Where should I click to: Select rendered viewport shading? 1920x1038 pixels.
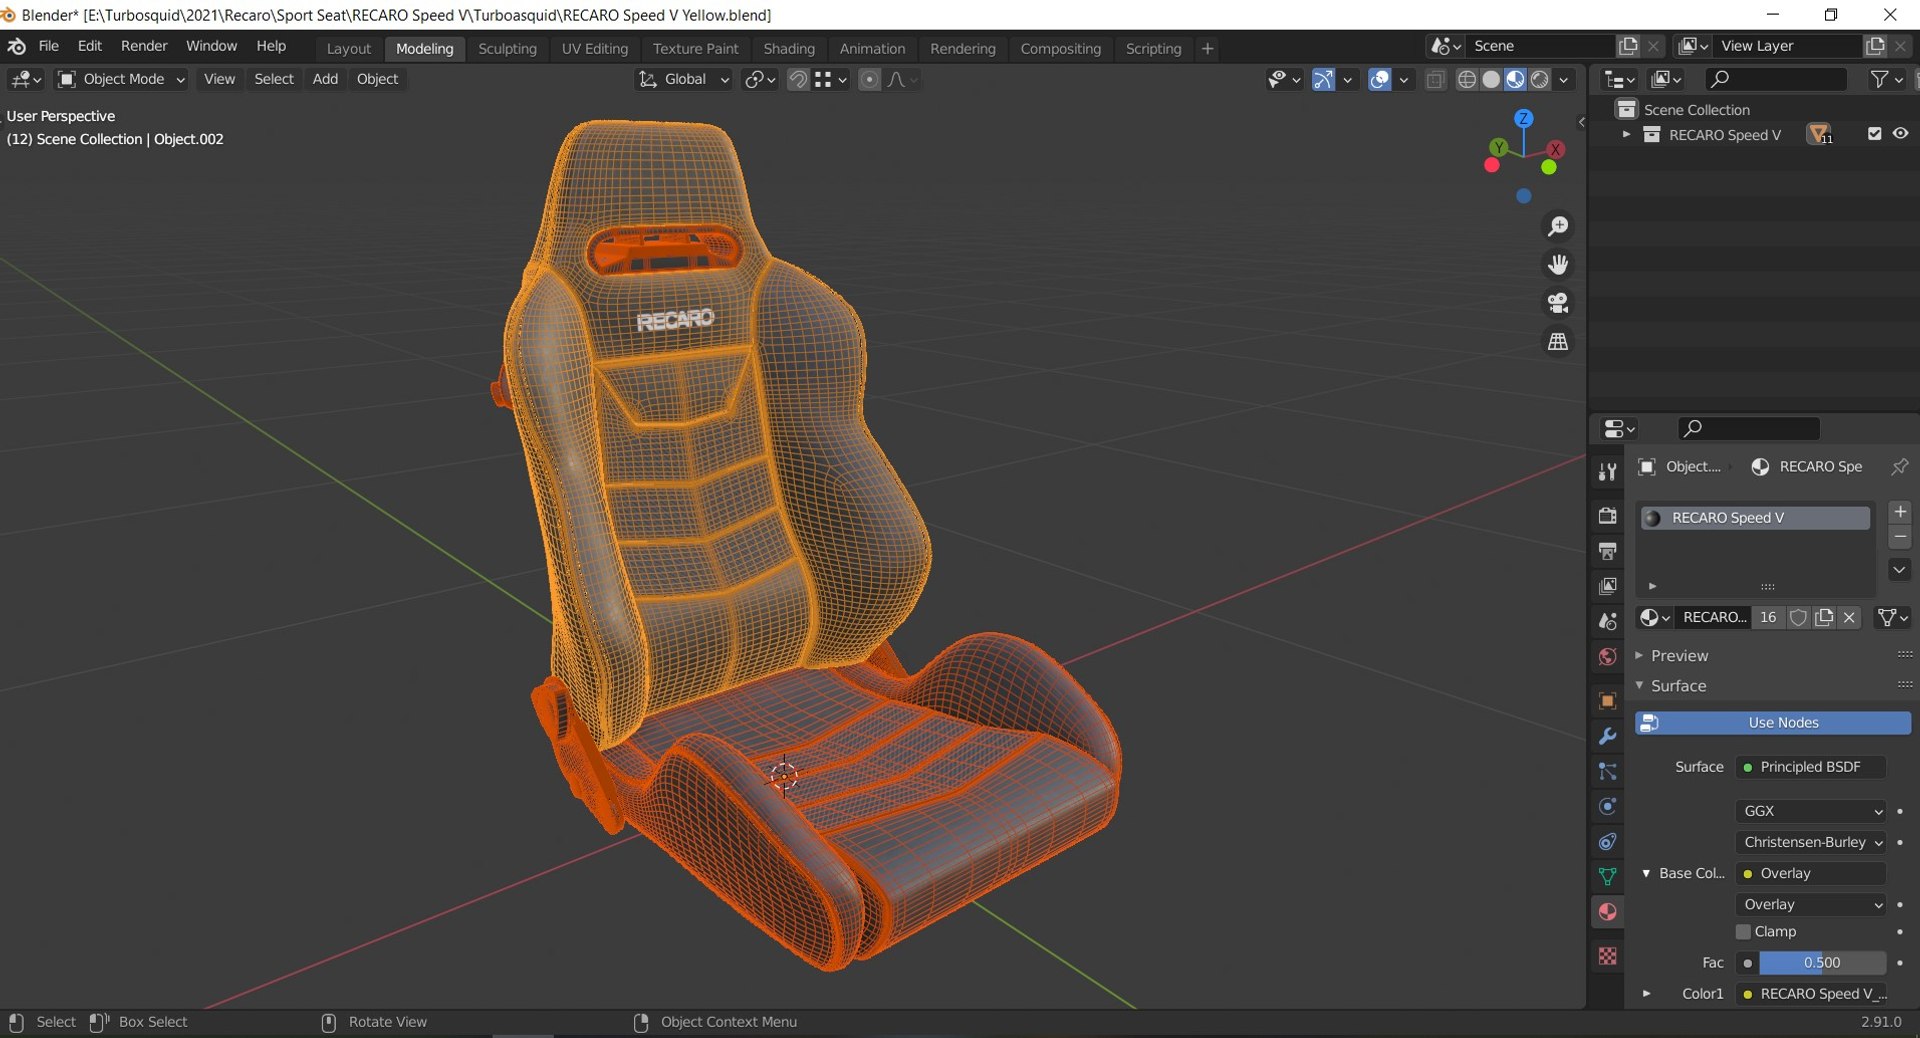[x=1540, y=80]
